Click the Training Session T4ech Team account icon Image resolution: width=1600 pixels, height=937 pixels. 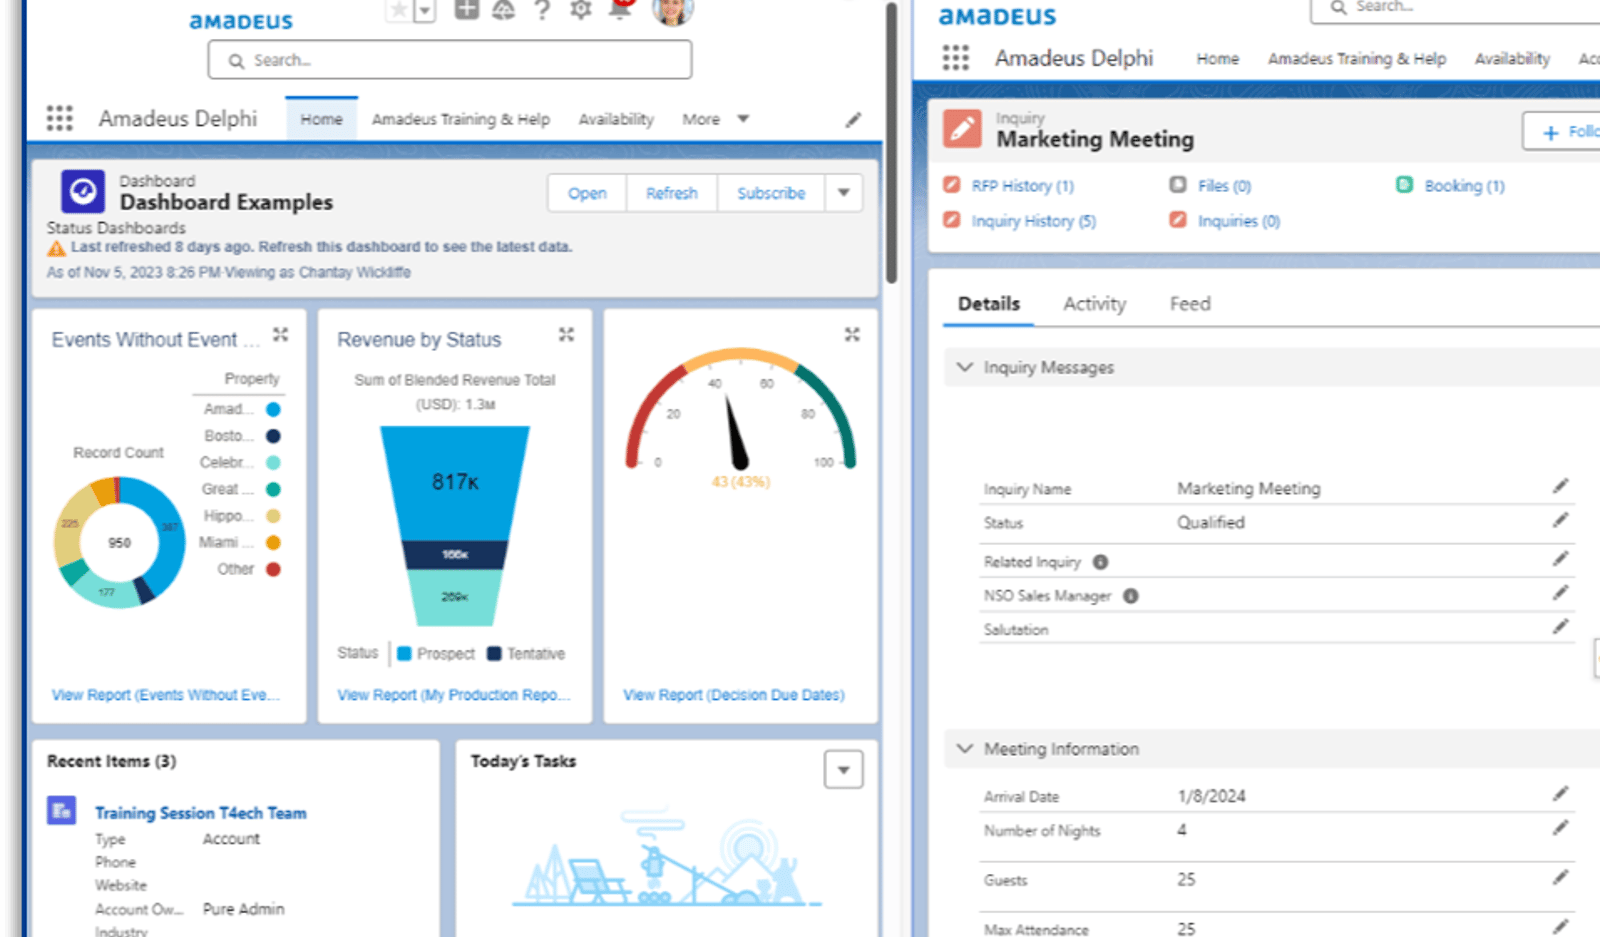coord(62,810)
